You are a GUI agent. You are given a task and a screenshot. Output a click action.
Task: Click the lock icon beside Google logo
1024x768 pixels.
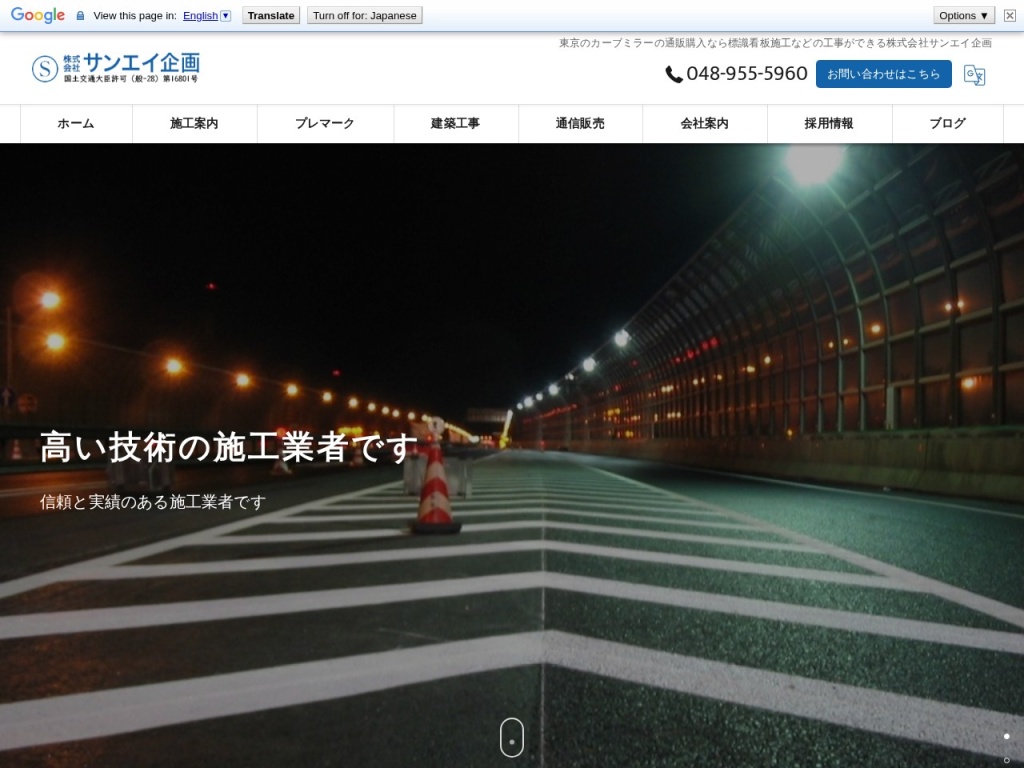point(80,16)
